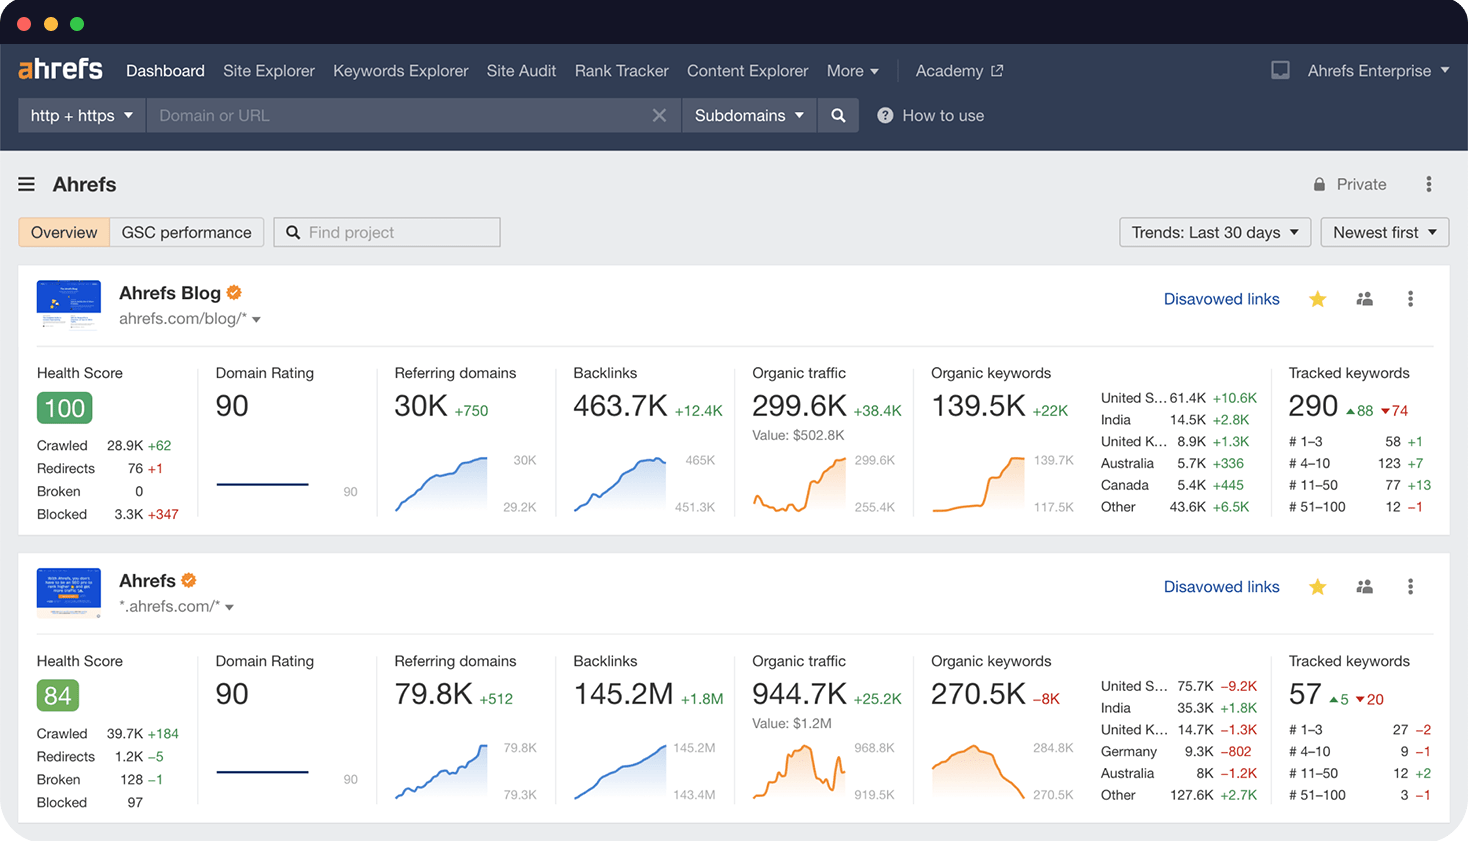Open Ahrefs Blog organic traffic chart

(799, 484)
